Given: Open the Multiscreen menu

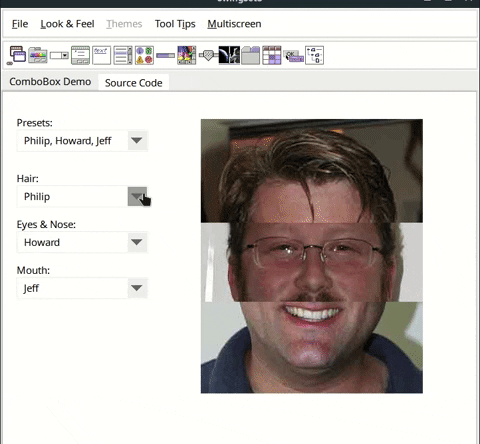Looking at the screenshot, I should (234, 24).
